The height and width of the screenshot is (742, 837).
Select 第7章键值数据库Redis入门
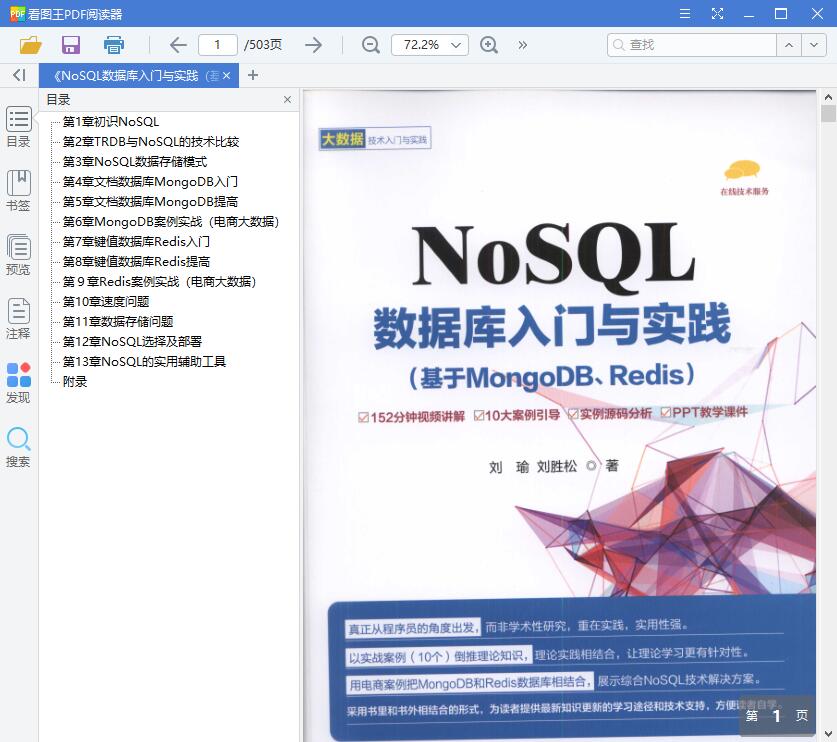tap(136, 242)
